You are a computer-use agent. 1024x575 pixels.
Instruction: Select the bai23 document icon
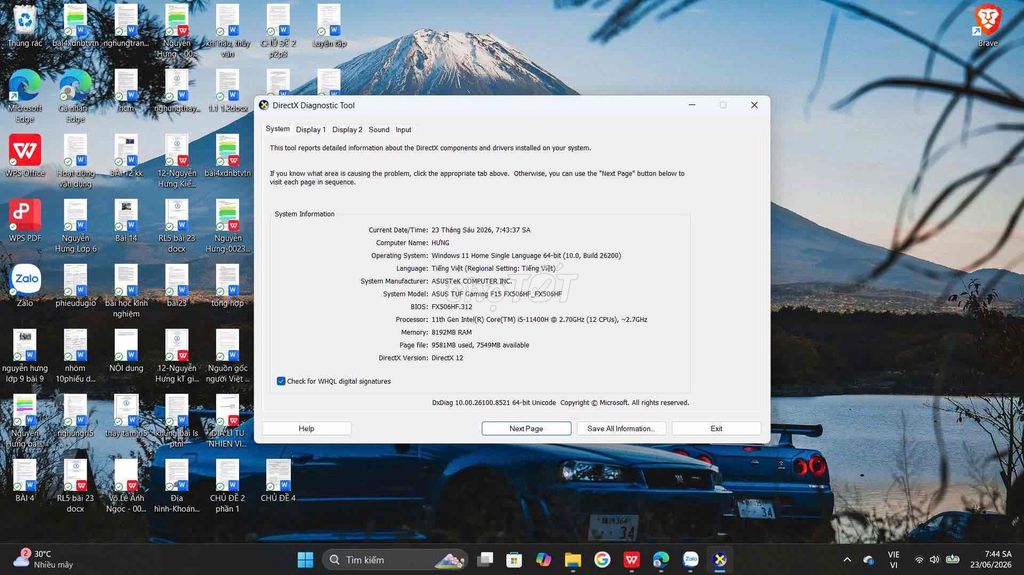[176, 286]
